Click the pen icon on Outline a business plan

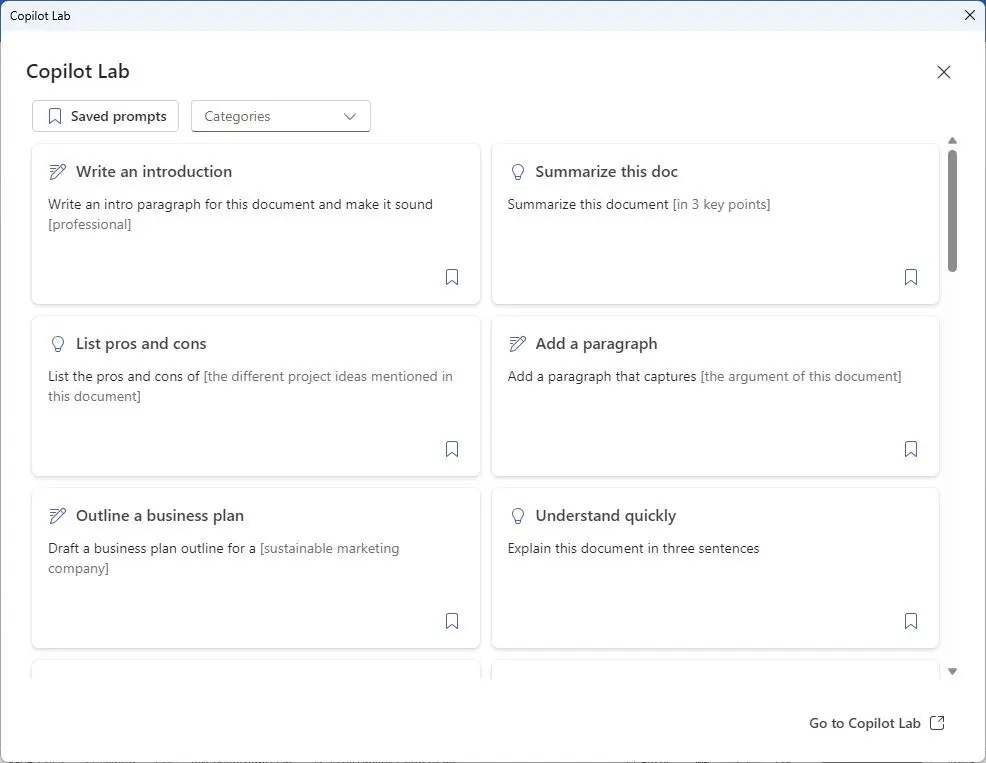point(58,515)
